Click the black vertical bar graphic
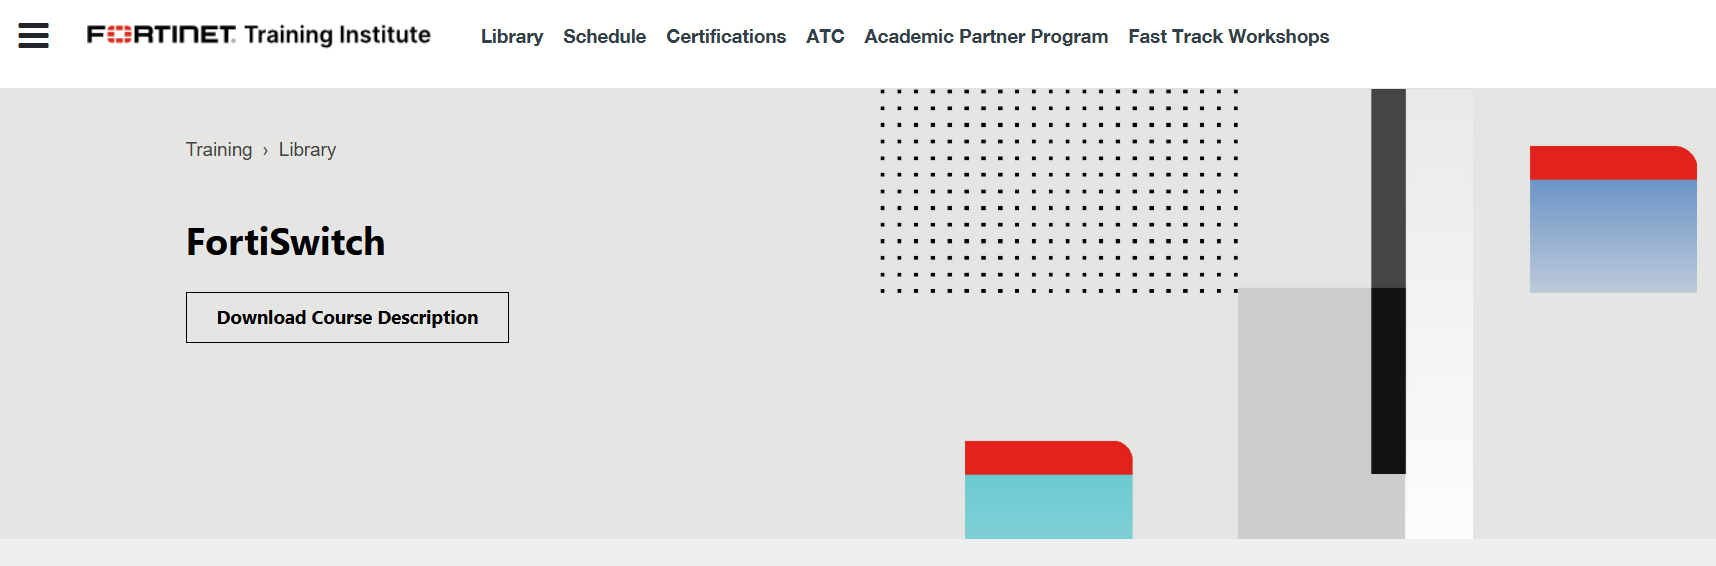Screen dimensions: 1716x566 (1388, 380)
